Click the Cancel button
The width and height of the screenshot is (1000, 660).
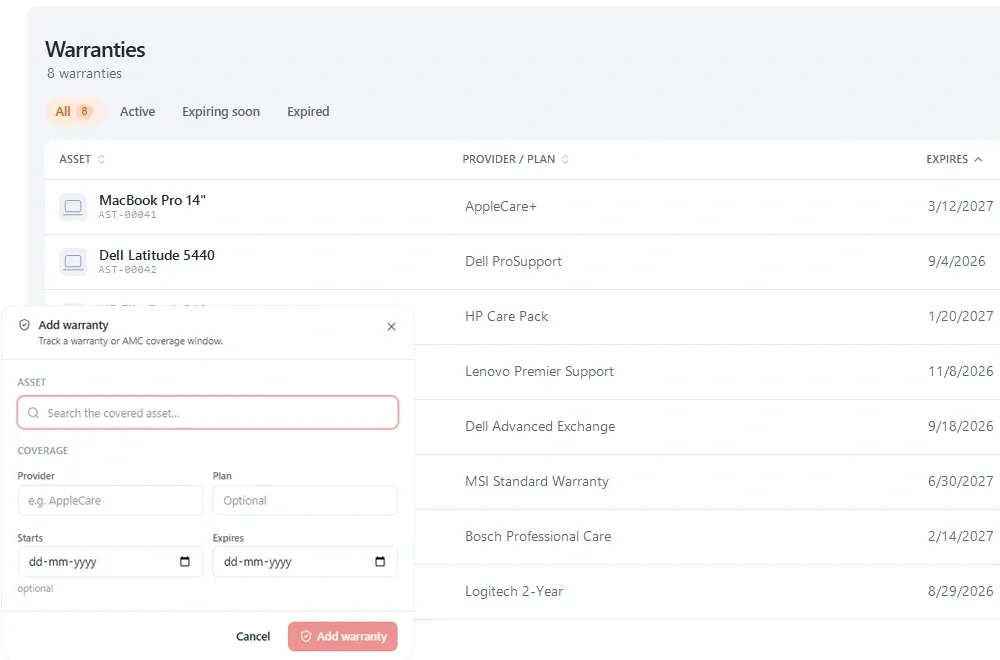pos(253,636)
